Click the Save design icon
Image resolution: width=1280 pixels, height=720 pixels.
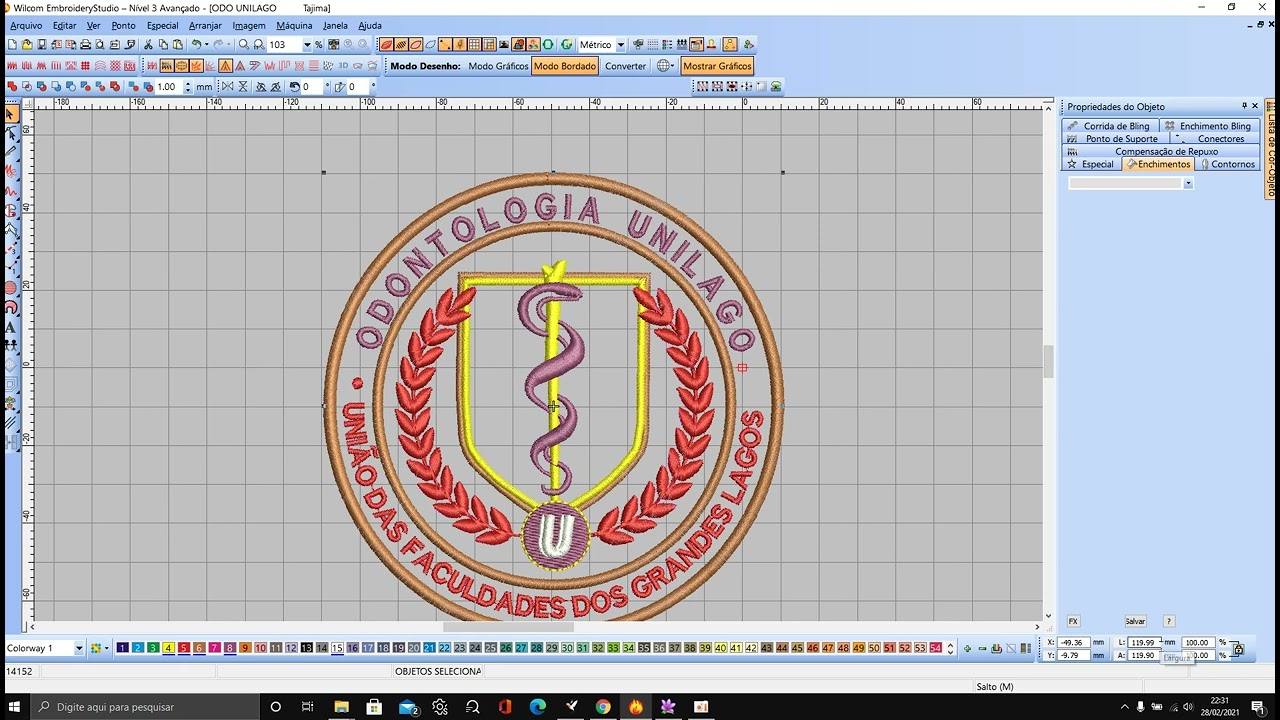(42, 45)
